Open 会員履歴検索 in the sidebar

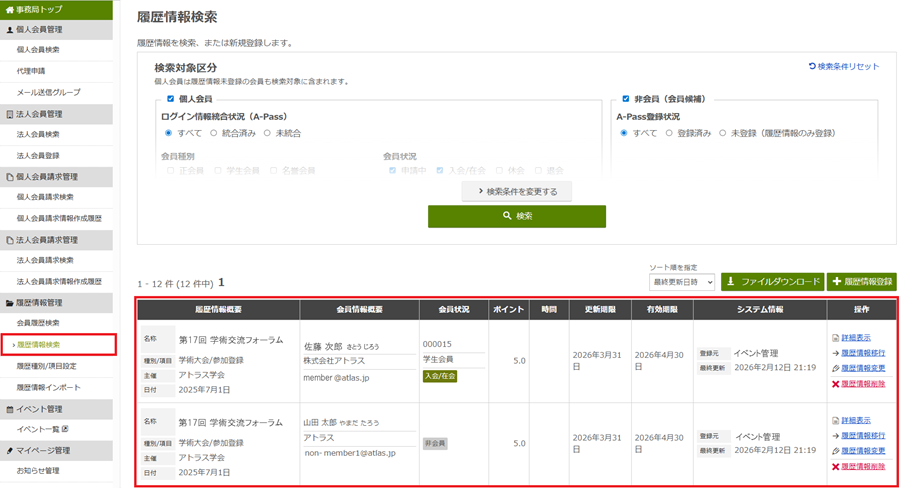[x=38, y=323]
